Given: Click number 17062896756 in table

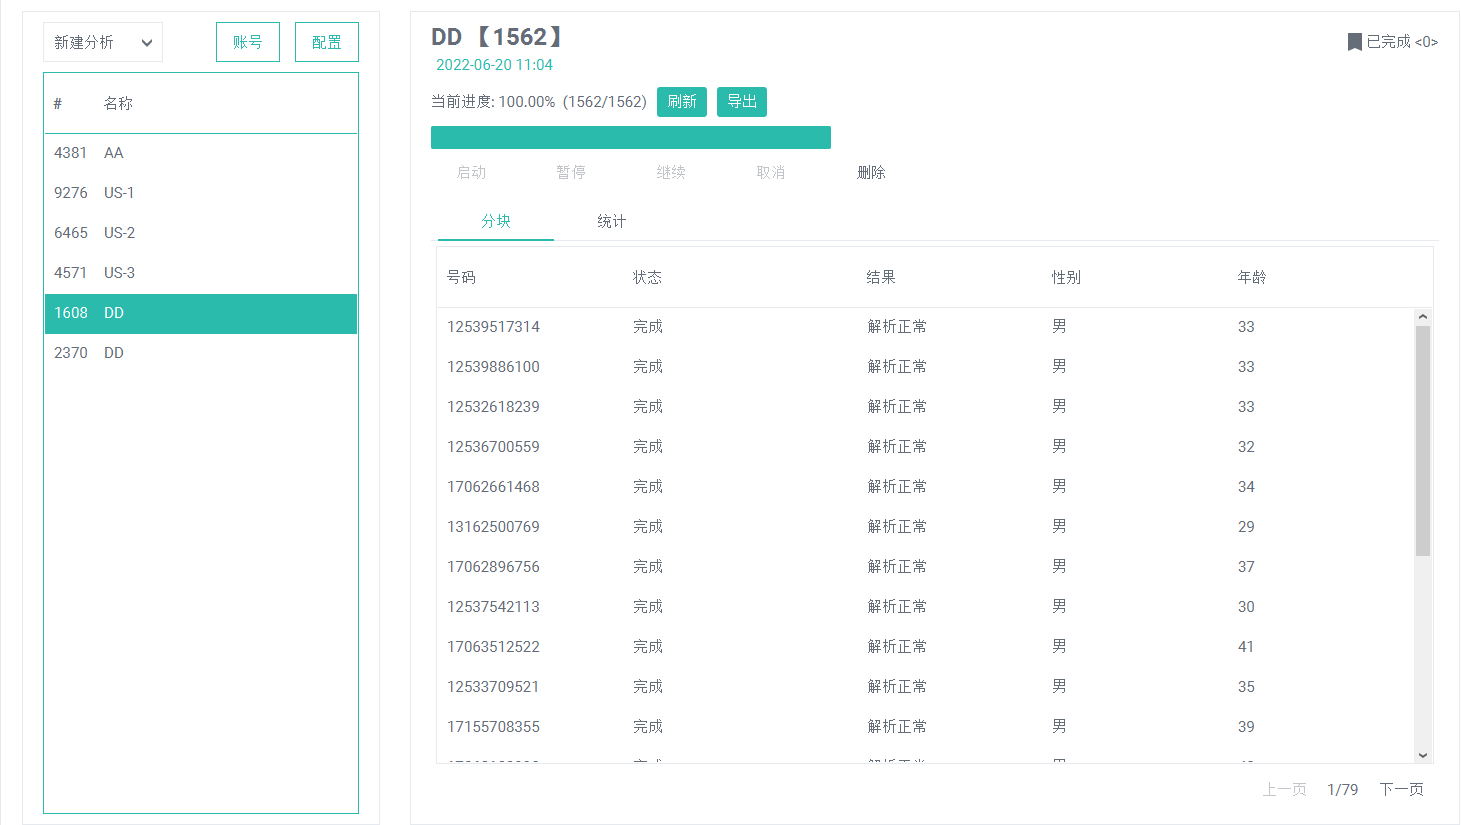Looking at the screenshot, I should point(493,567).
